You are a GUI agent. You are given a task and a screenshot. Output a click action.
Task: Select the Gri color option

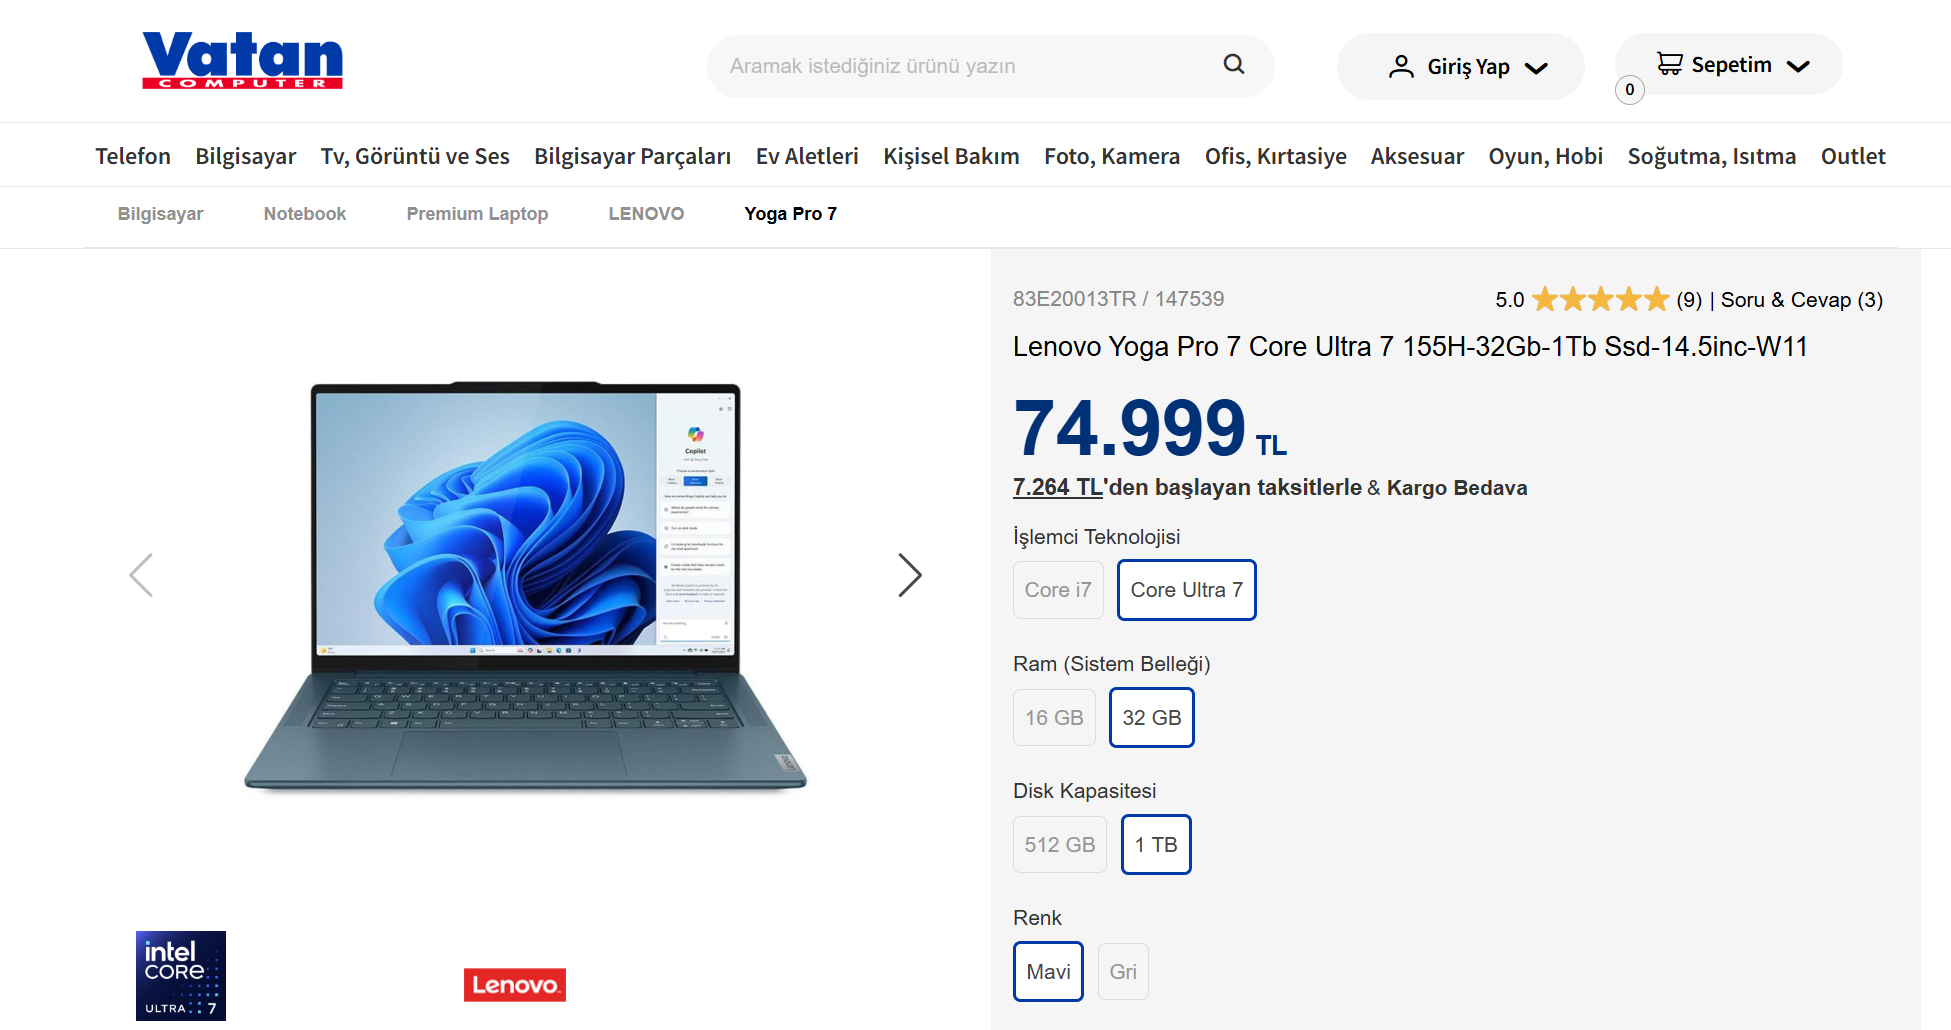(1123, 972)
